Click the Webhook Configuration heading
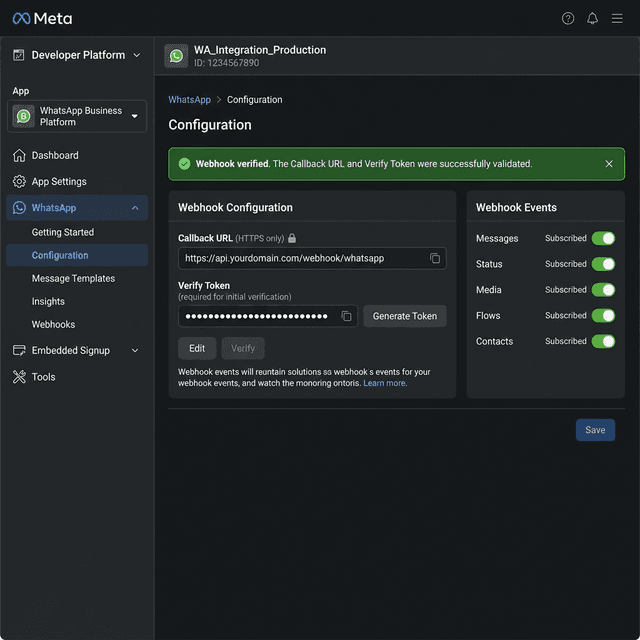The height and width of the screenshot is (640, 640). tap(236, 207)
